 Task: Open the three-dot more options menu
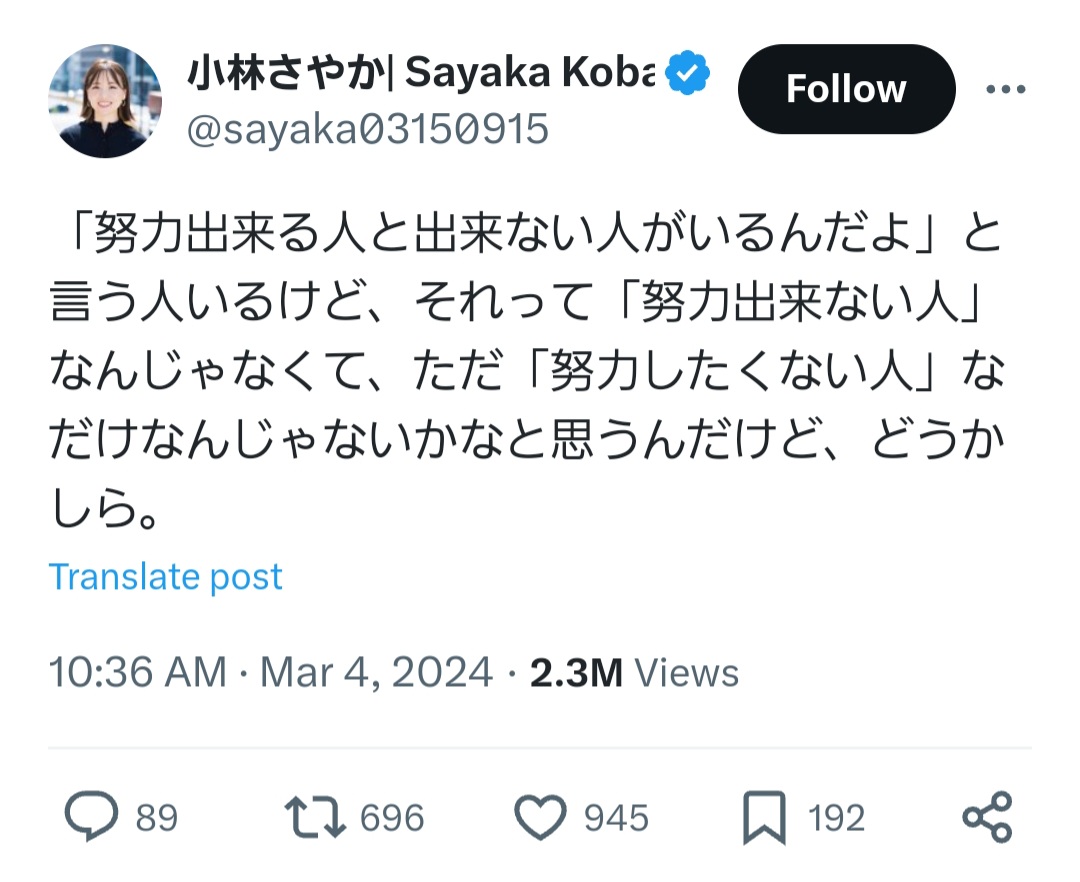tap(1005, 89)
